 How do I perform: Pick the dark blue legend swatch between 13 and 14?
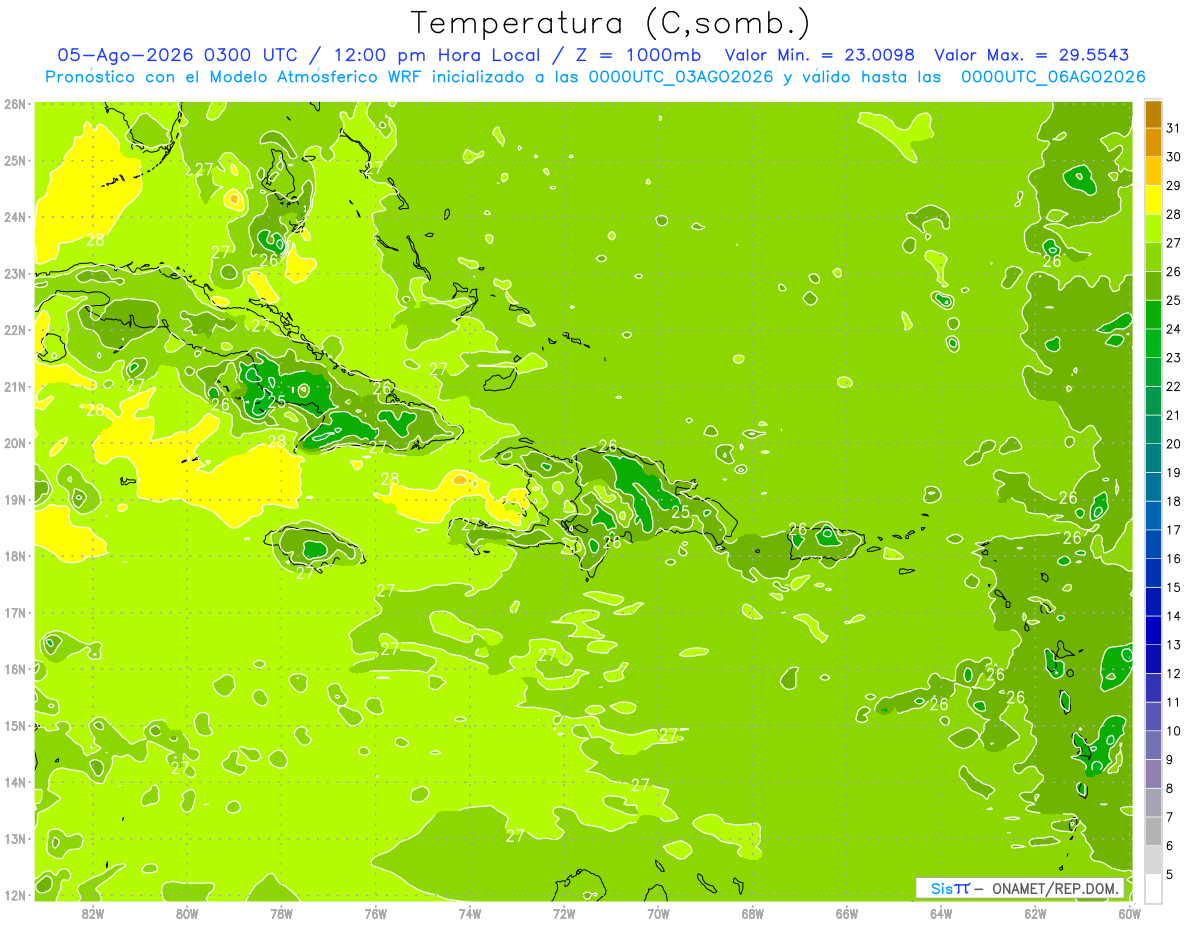coord(1153,630)
